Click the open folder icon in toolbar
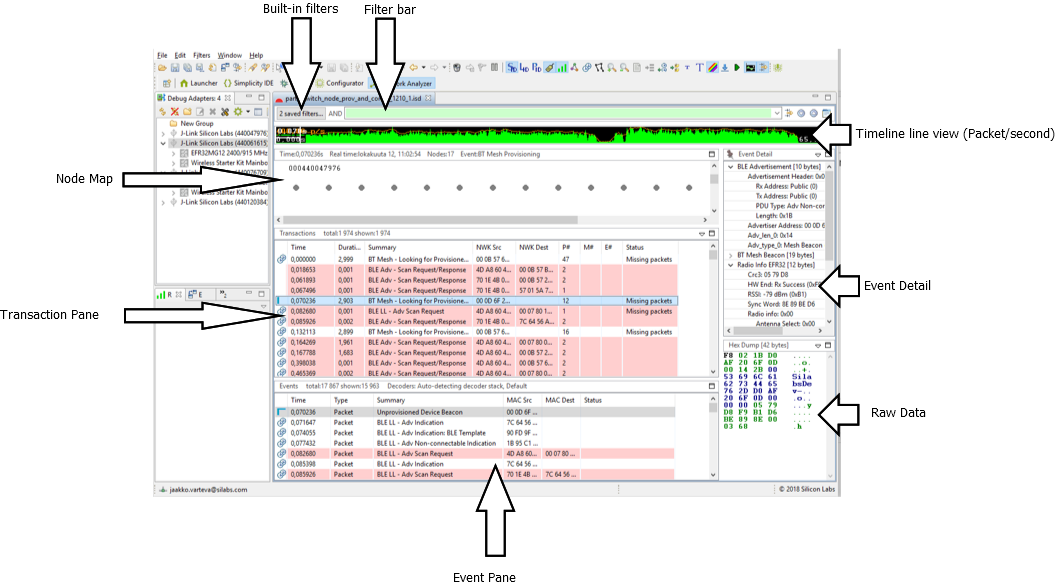 [162, 68]
